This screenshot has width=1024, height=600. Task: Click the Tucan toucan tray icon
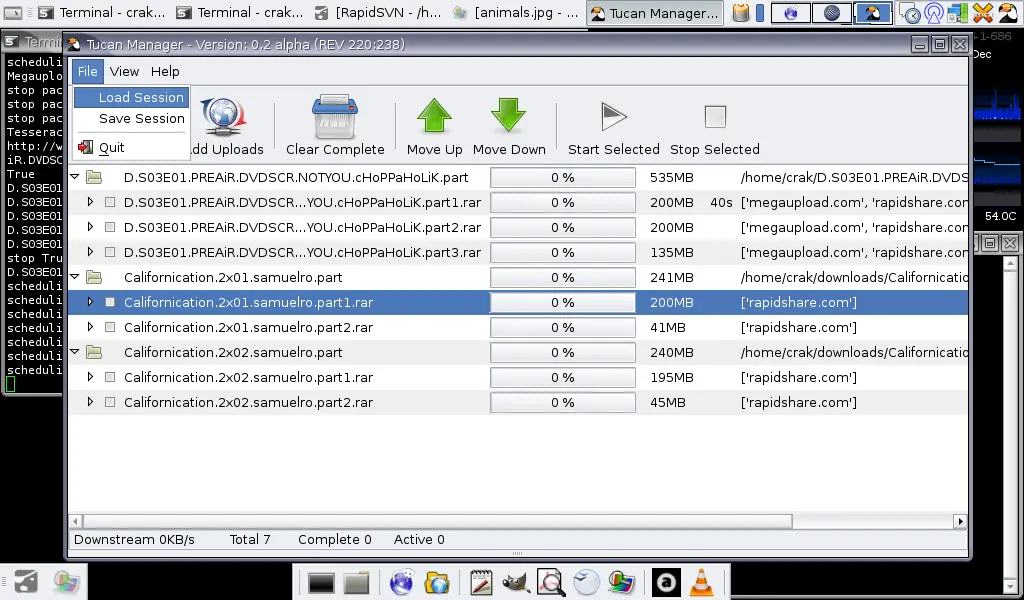tap(1008, 12)
